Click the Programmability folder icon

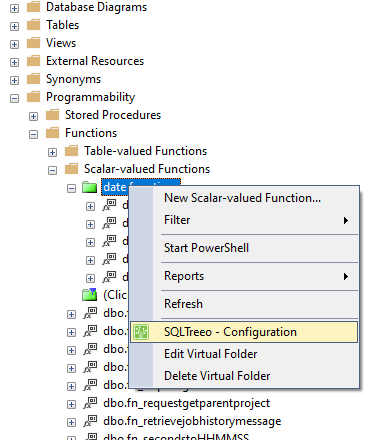[33, 96]
